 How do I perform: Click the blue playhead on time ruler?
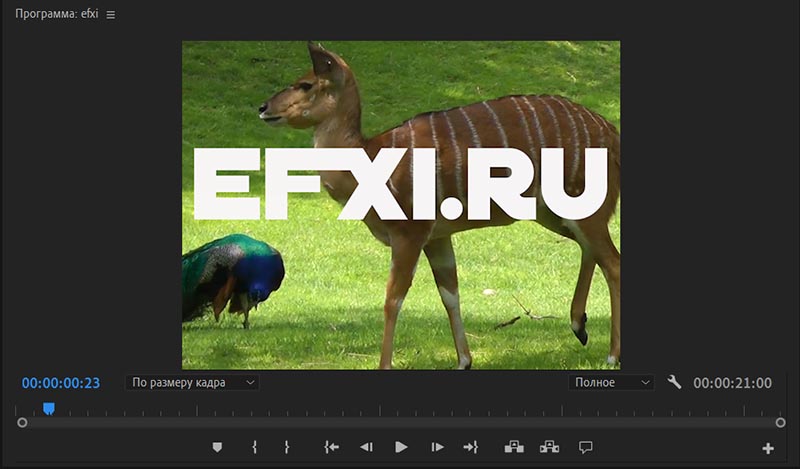click(x=48, y=408)
